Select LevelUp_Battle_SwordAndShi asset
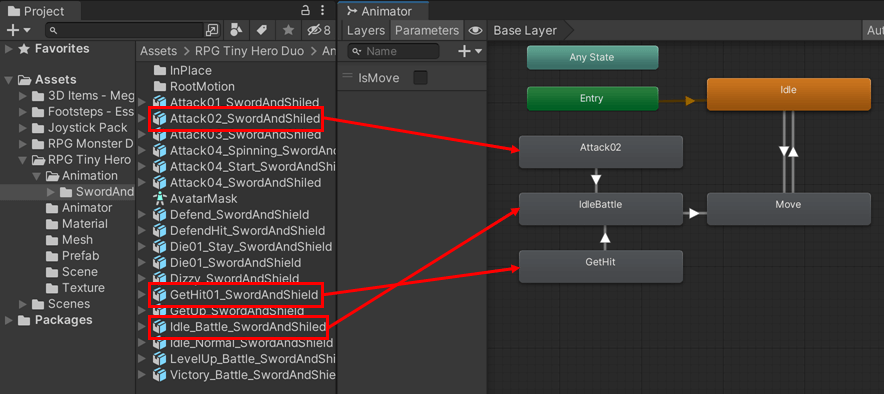The width and height of the screenshot is (884, 394). tap(245, 359)
